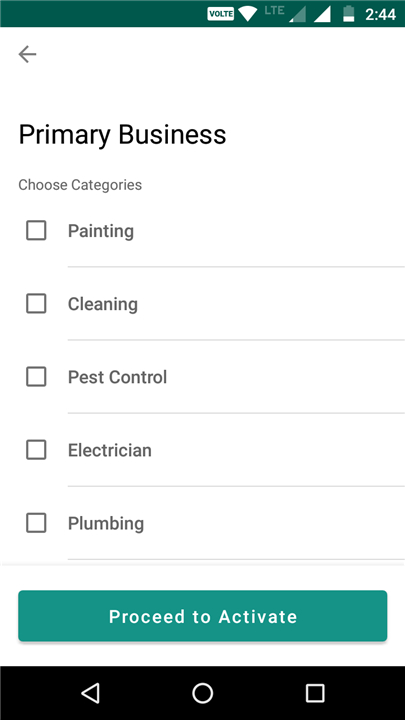Select the Plumbing checkbox
The height and width of the screenshot is (720, 405).
coord(36,523)
